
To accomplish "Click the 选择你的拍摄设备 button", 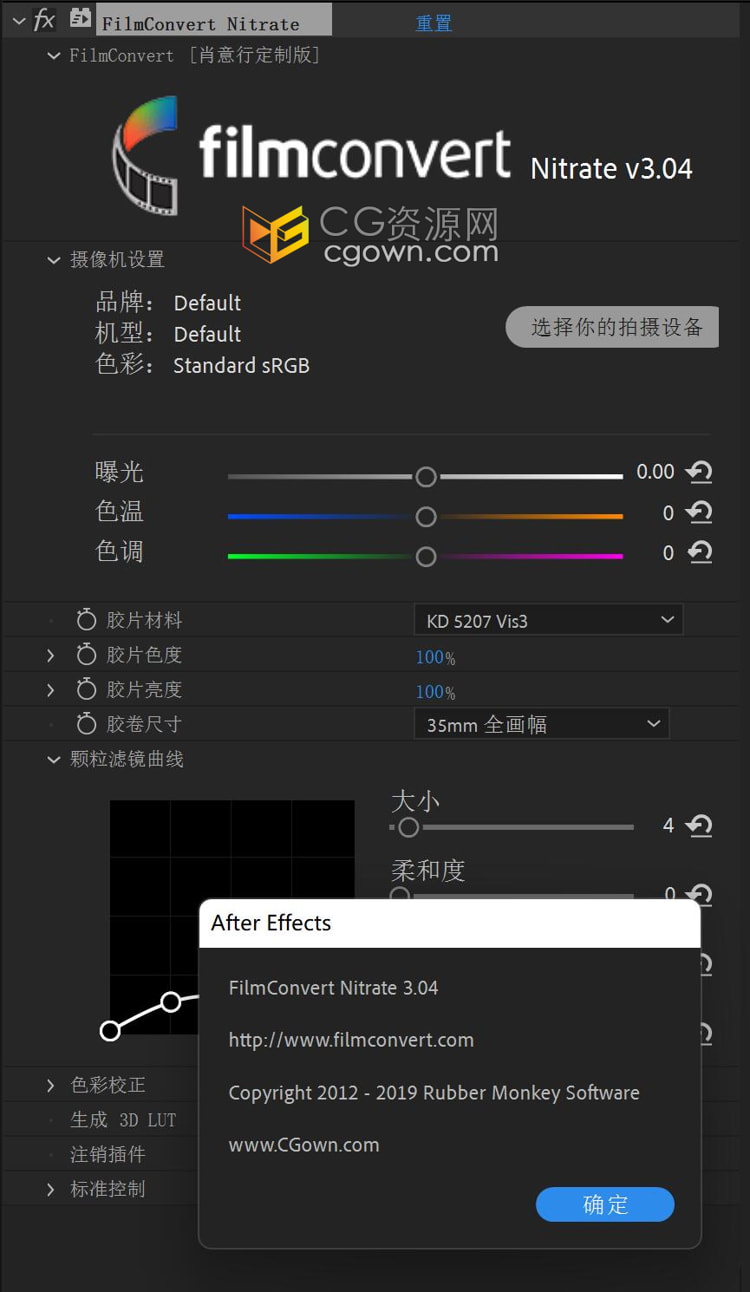I will tap(612, 327).
